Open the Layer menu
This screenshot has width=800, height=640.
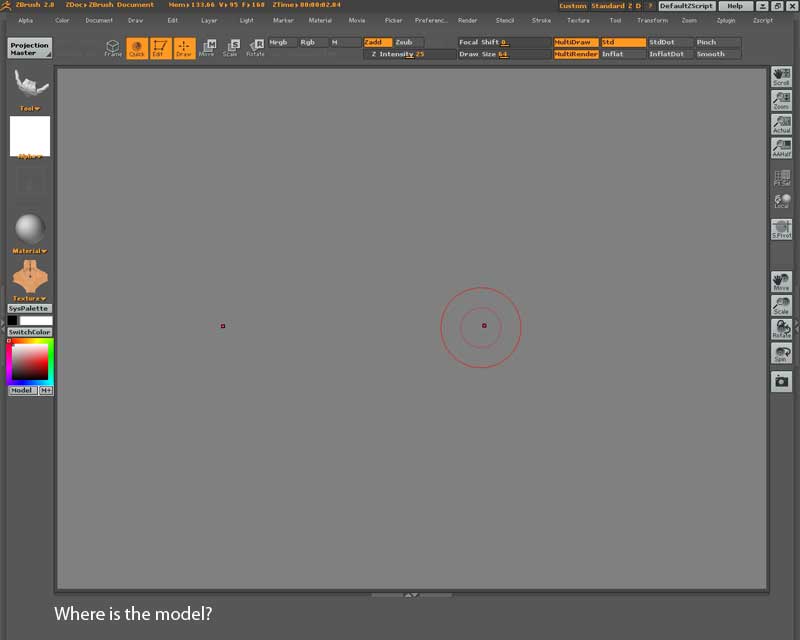tap(209, 20)
